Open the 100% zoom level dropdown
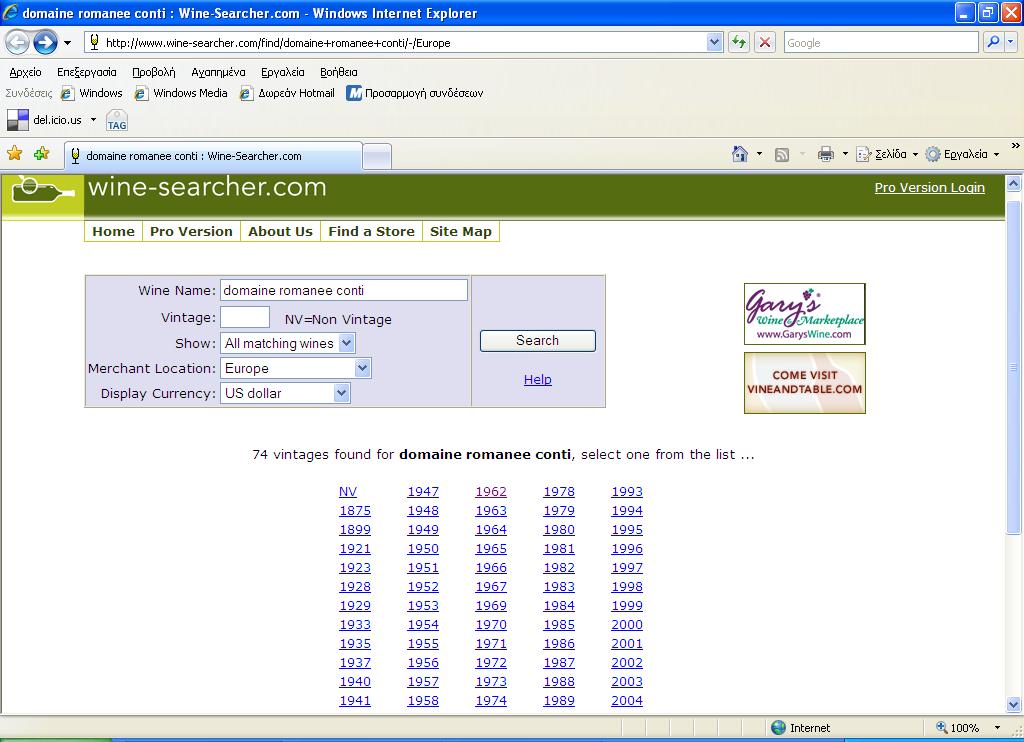This screenshot has width=1024, height=742. pyautogui.click(x=997, y=728)
